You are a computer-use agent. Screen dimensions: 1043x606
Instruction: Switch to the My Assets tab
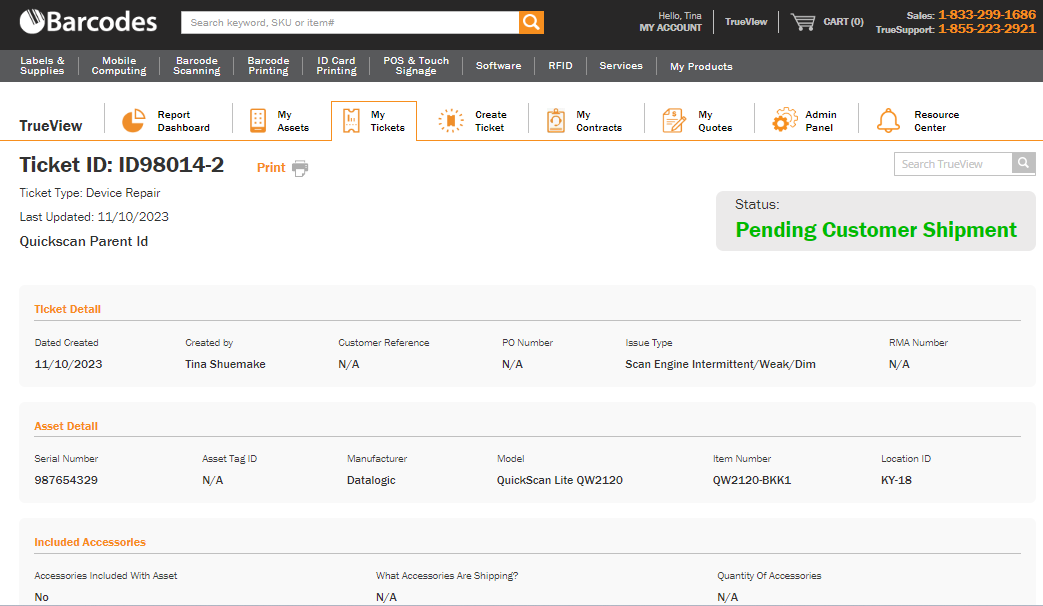[x=293, y=121]
